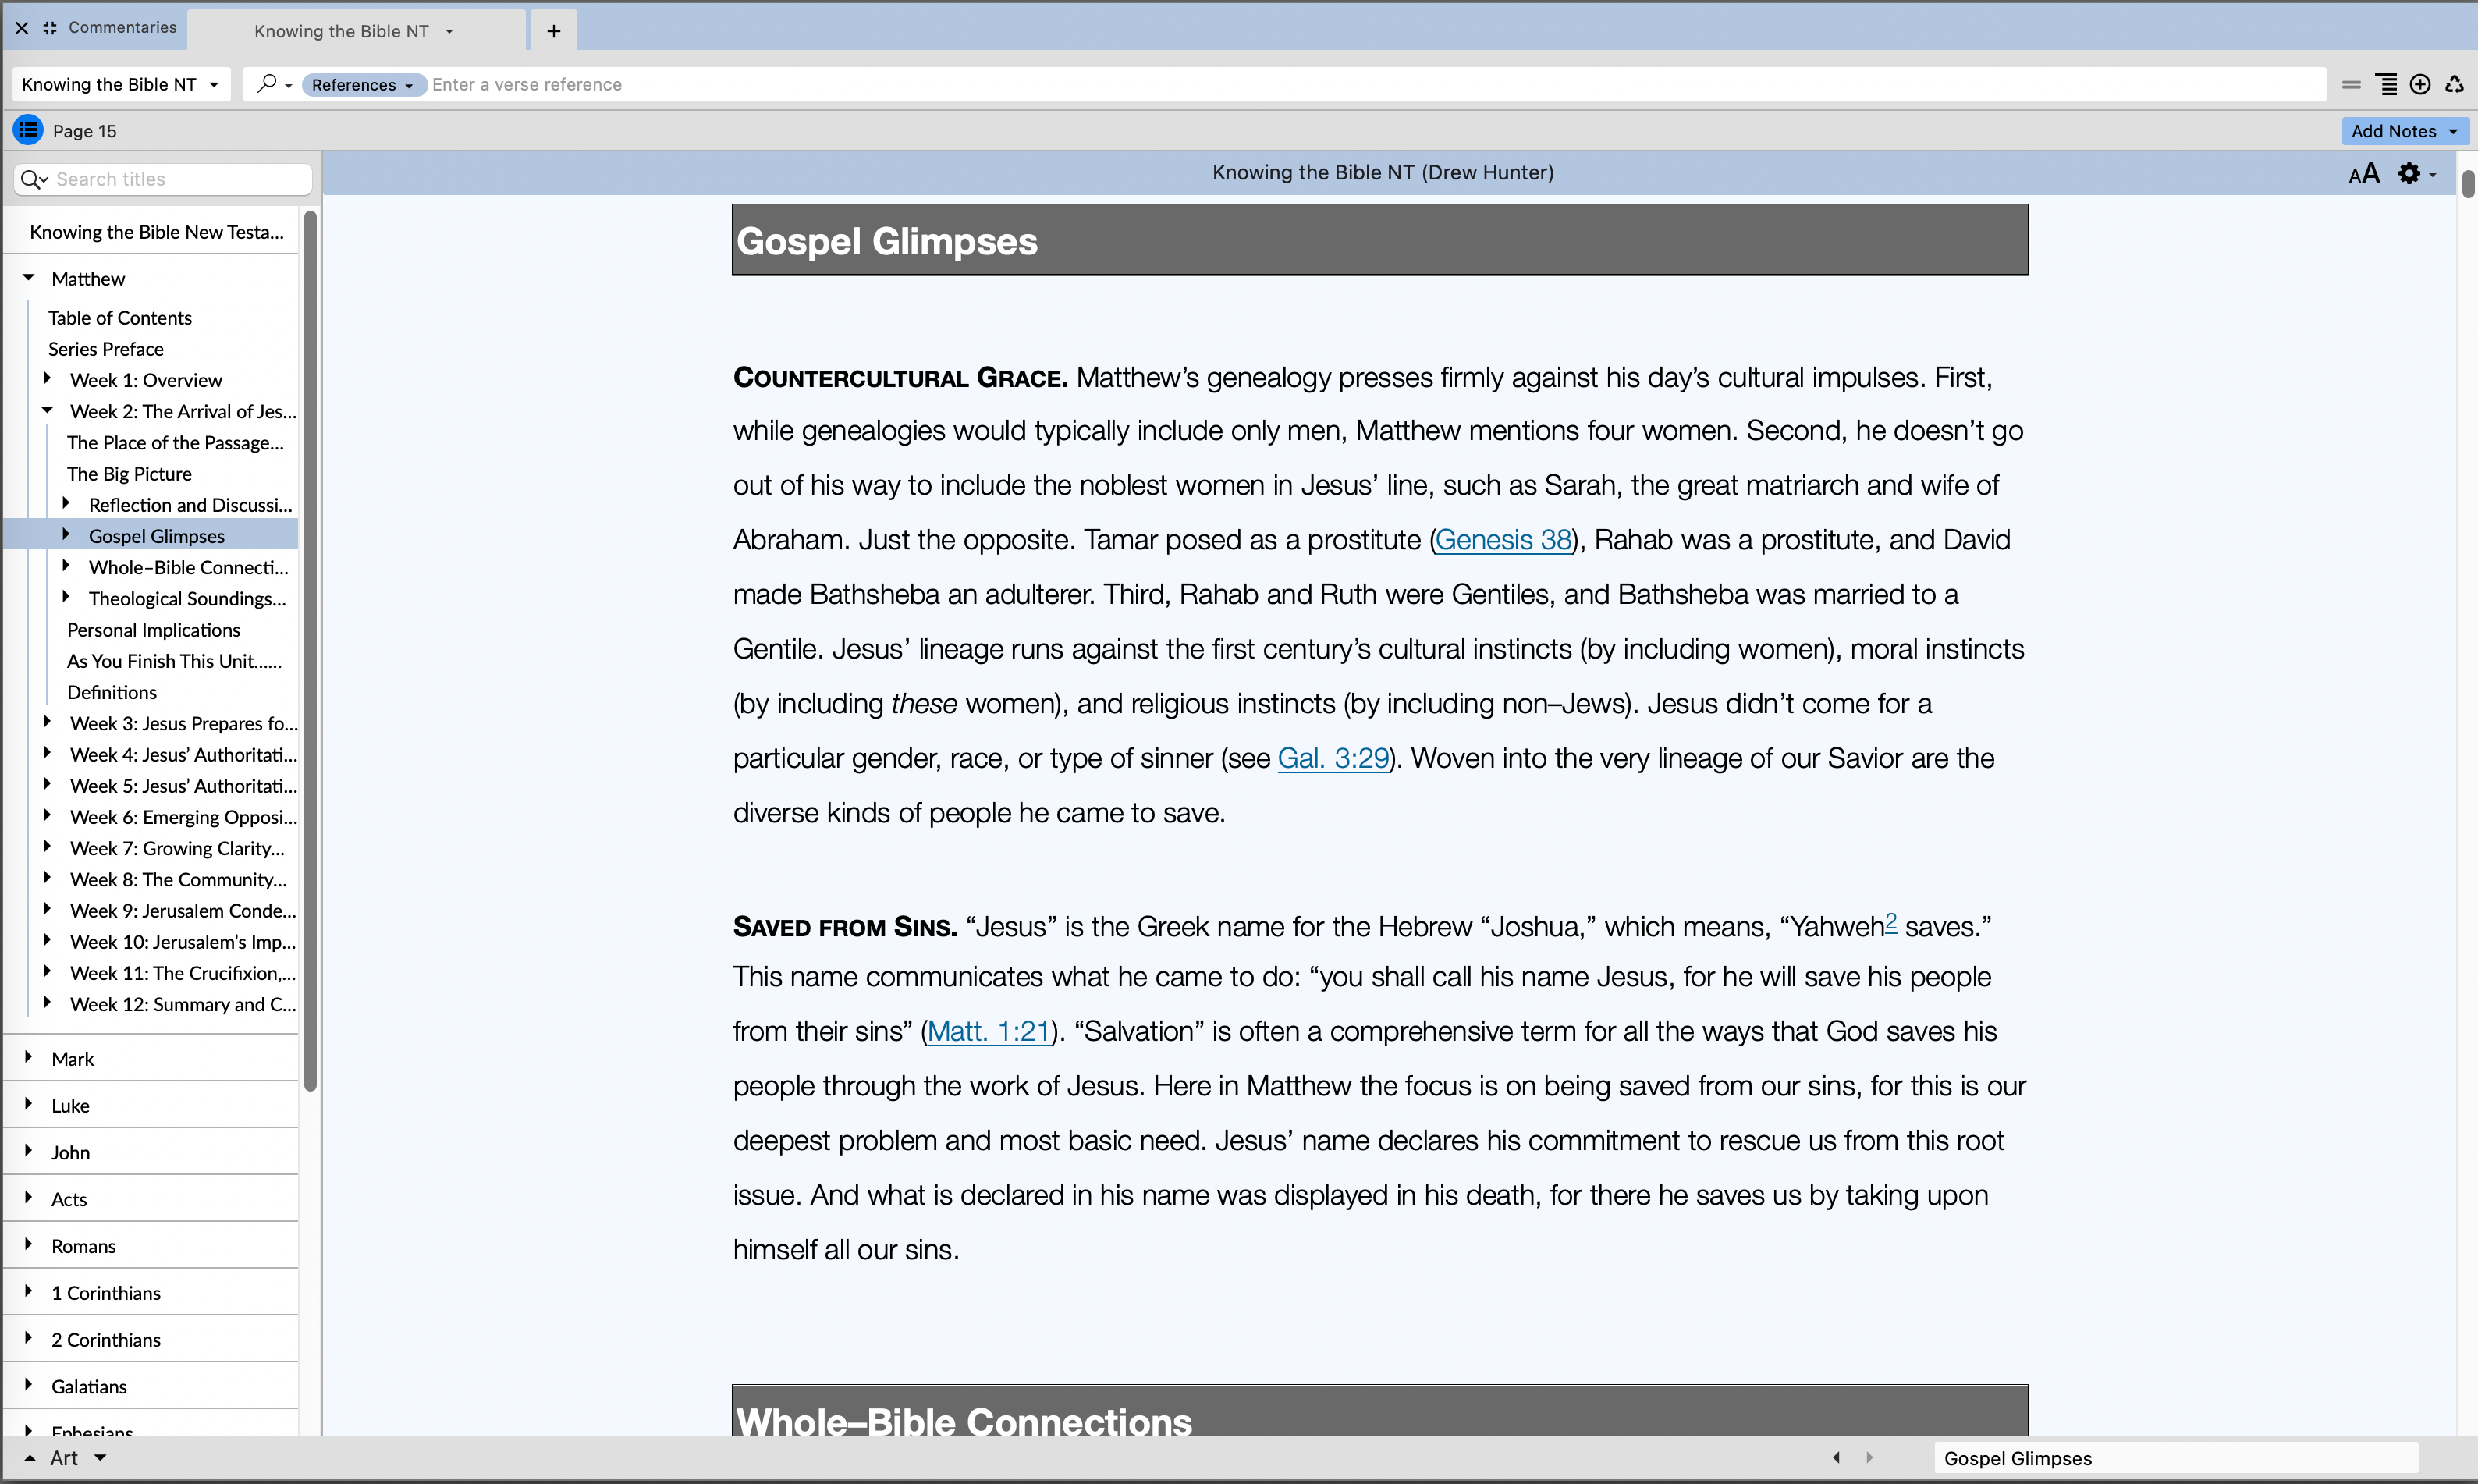Click the circled plus icon in toolbar
The image size is (2478, 1484).
point(2420,85)
